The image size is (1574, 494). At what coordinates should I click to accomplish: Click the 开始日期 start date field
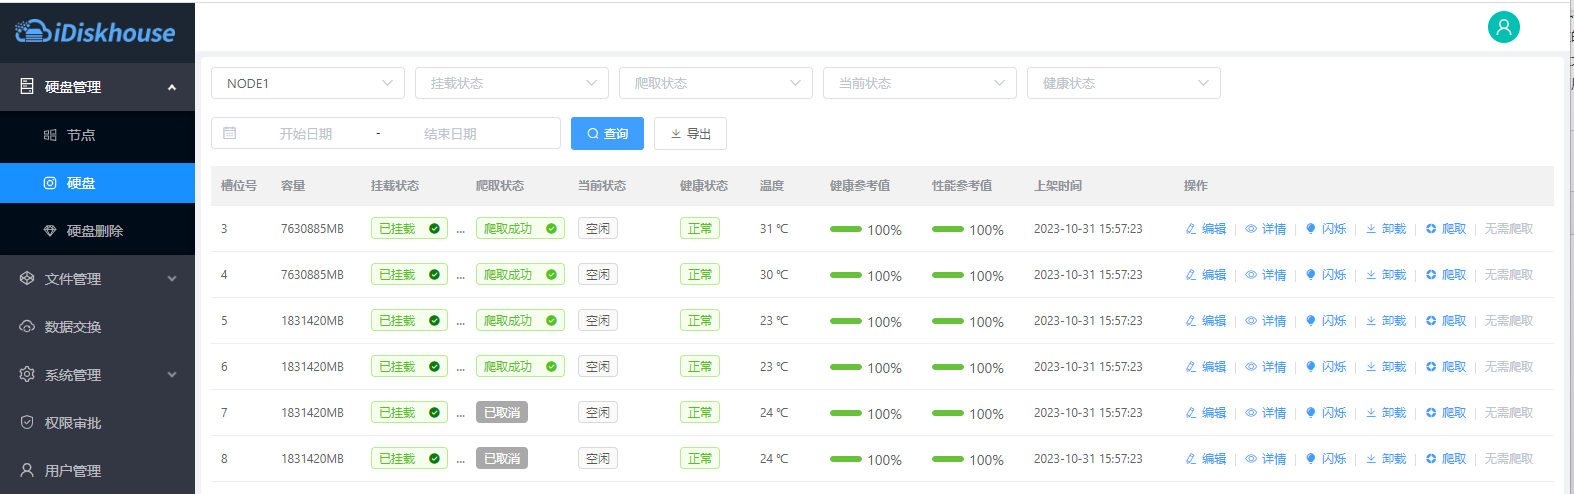[x=306, y=134]
